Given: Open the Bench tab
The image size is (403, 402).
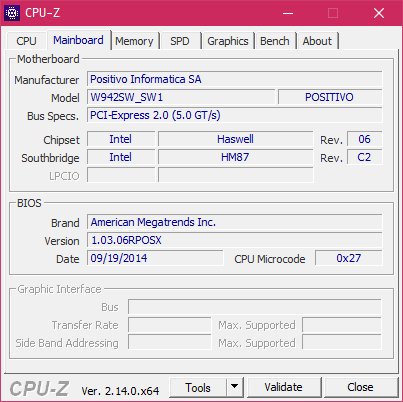Looking at the screenshot, I should pos(275,41).
